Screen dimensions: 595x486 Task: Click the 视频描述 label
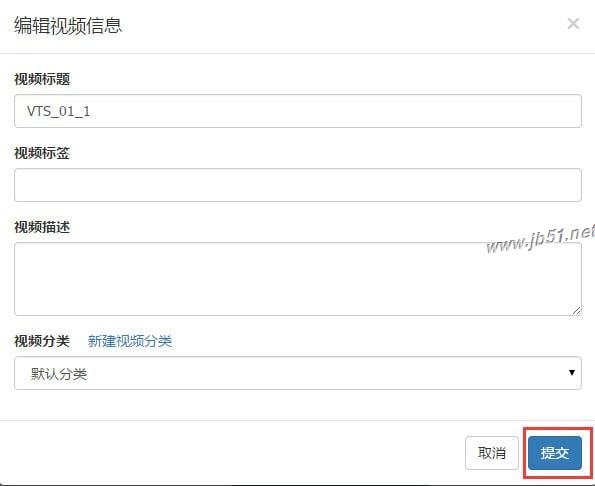click(x=42, y=227)
